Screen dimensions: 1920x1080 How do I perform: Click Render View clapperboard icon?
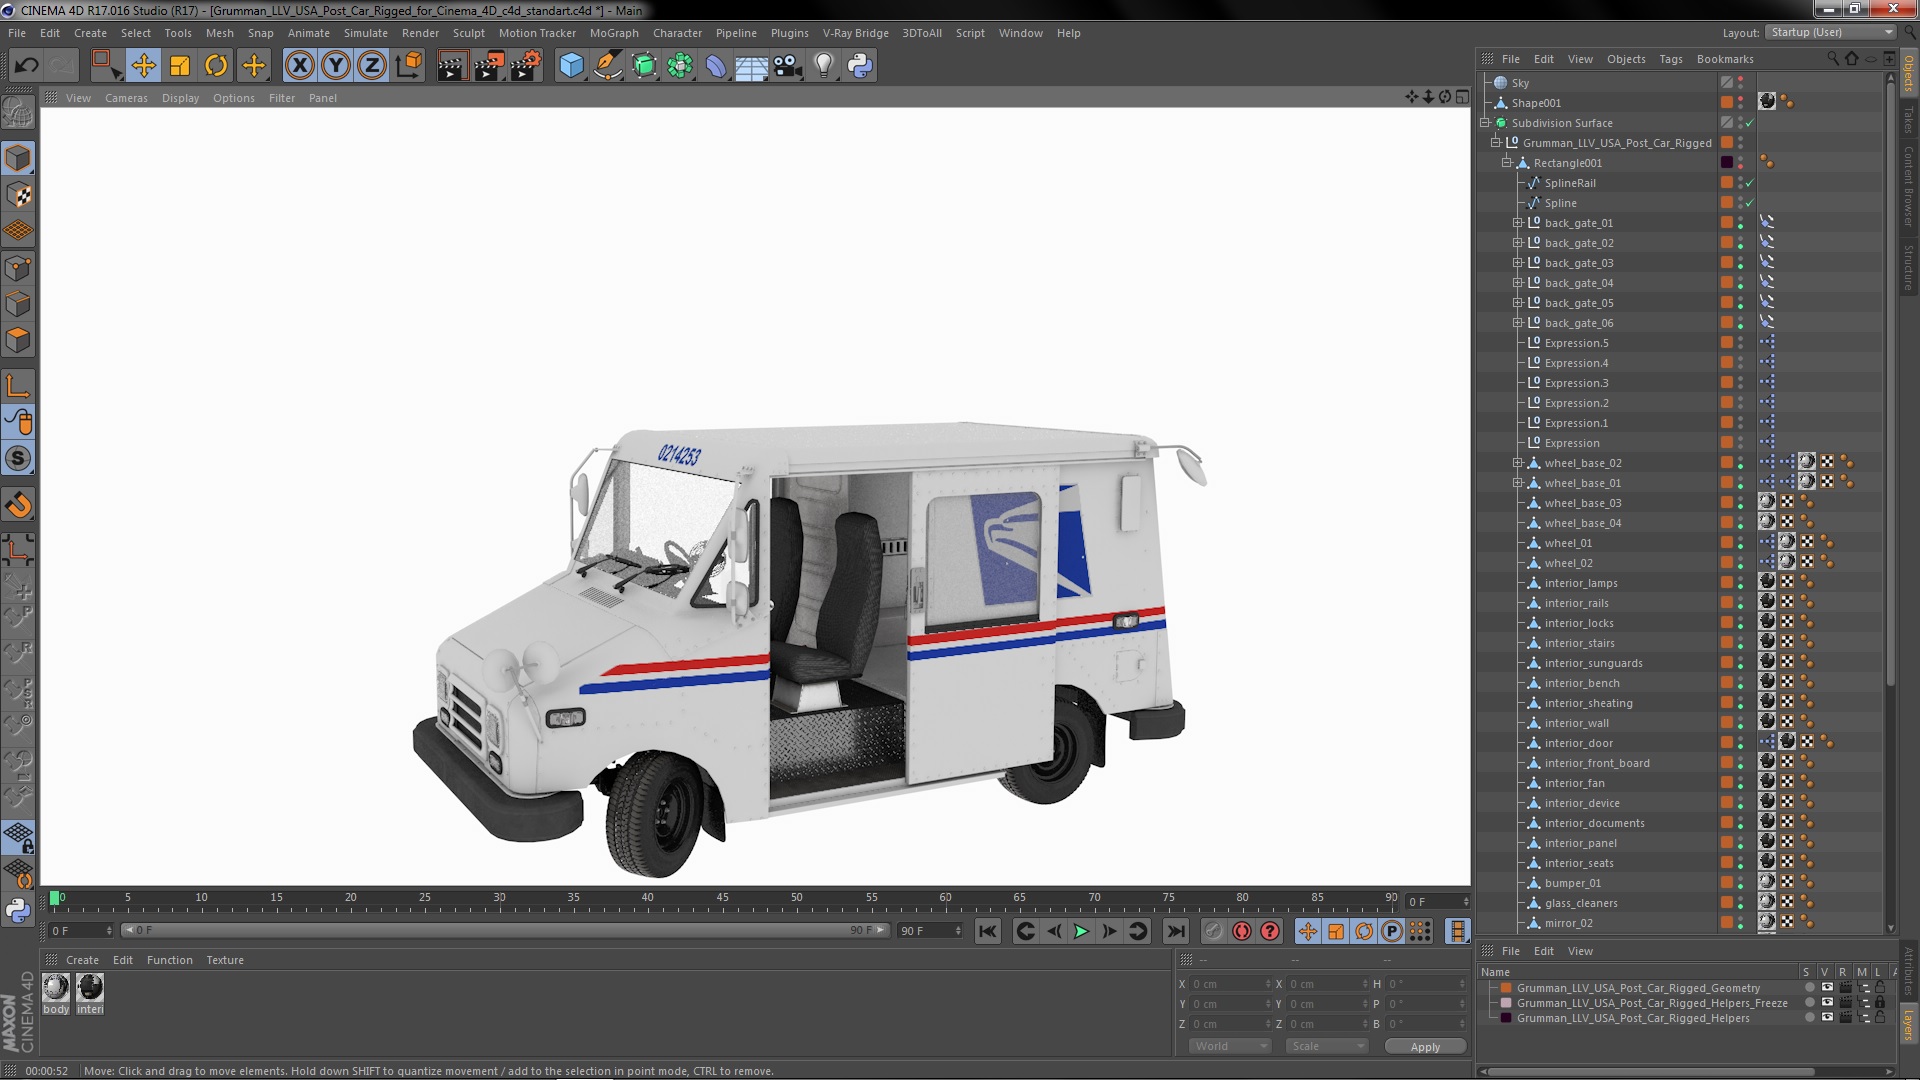pyautogui.click(x=452, y=66)
